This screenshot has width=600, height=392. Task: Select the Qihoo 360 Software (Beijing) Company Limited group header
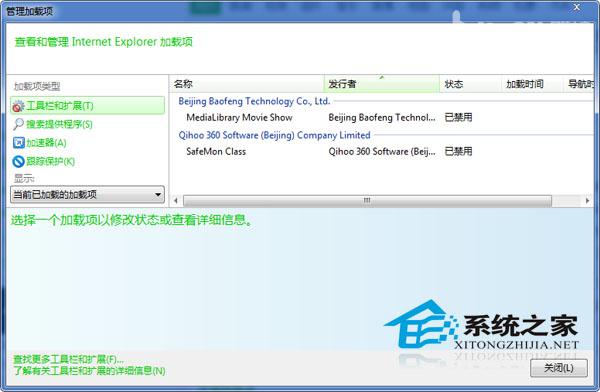274,135
